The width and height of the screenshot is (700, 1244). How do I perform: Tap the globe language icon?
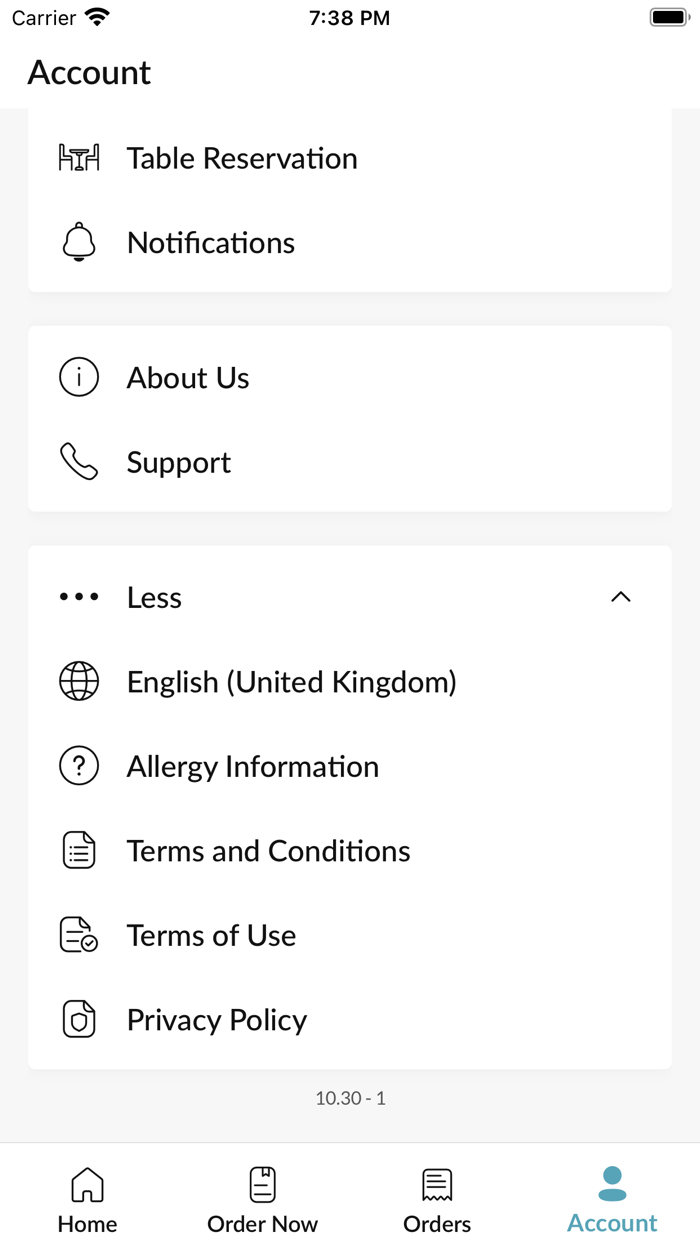79,682
